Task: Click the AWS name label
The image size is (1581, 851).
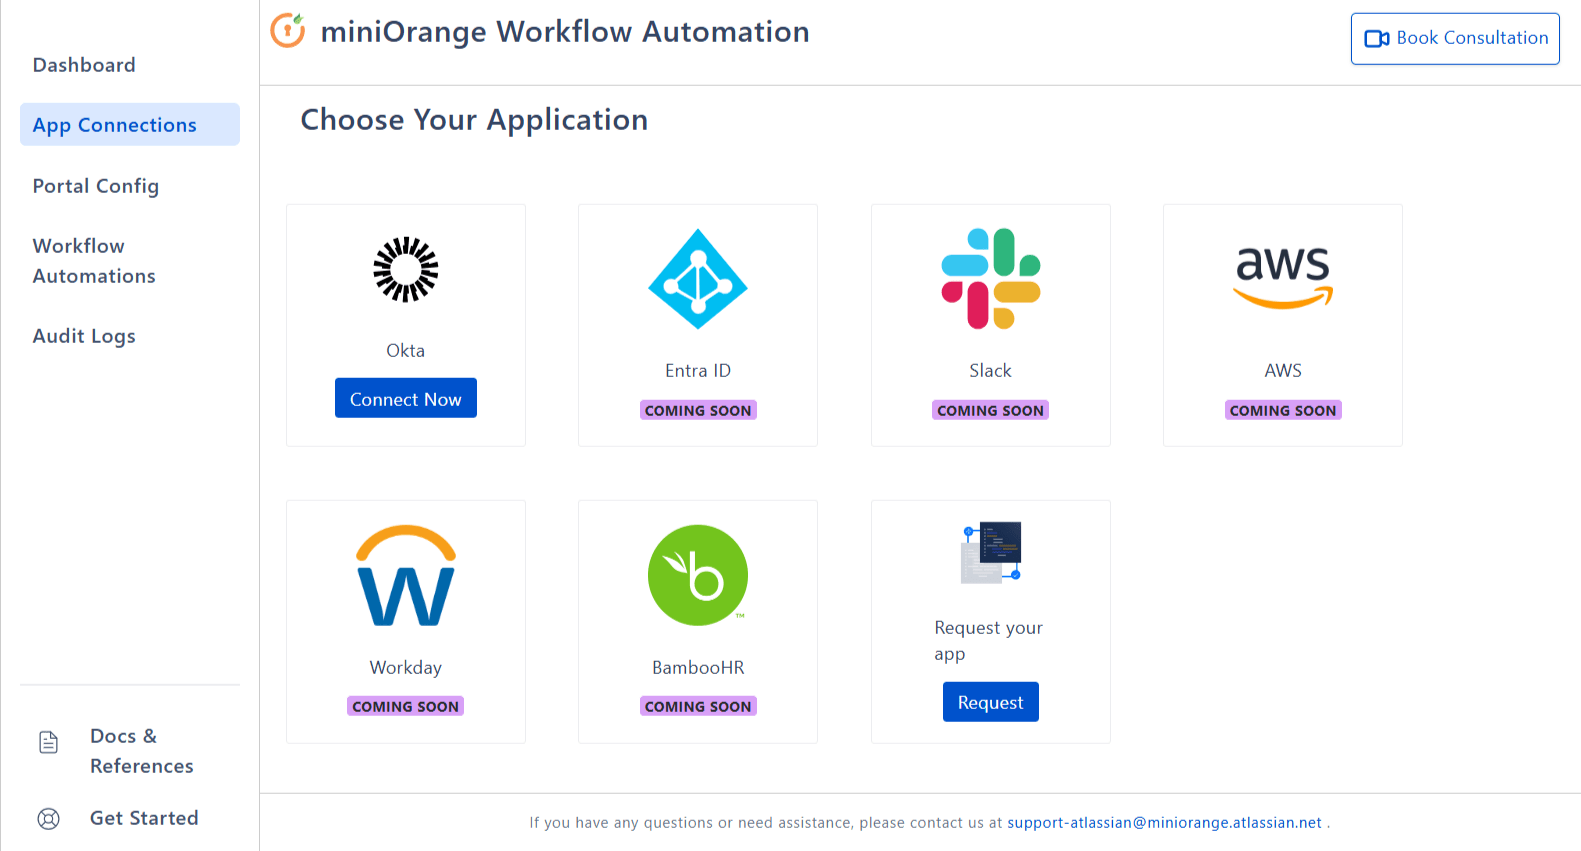Action: click(1283, 370)
